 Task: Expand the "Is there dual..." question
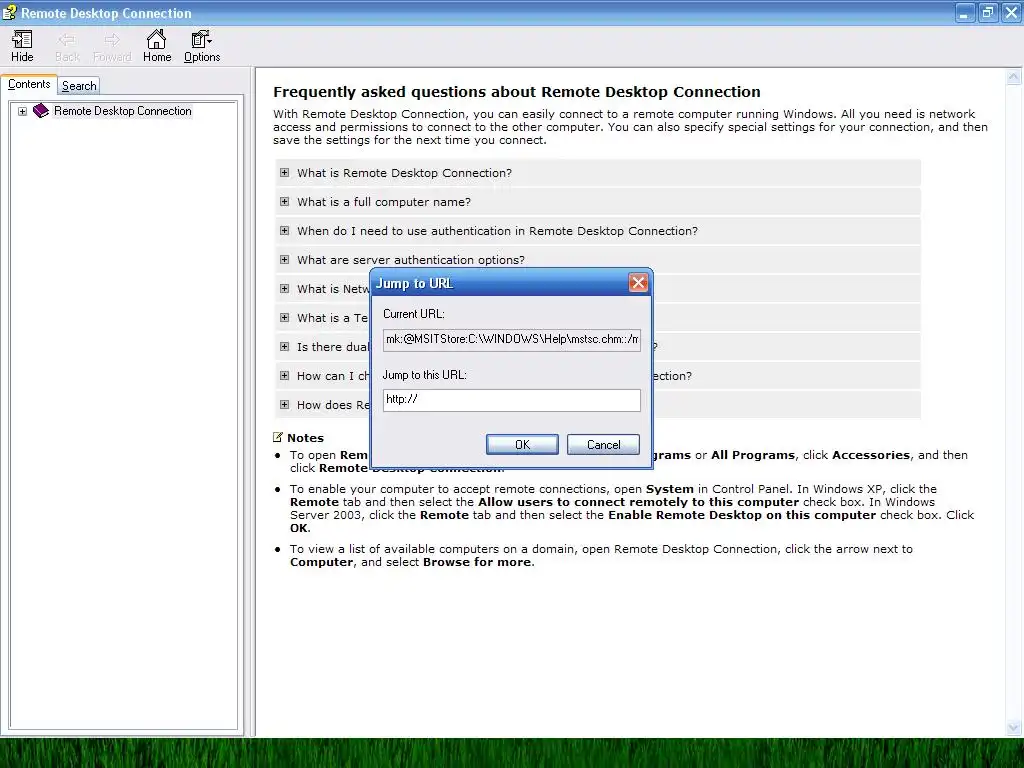284,346
